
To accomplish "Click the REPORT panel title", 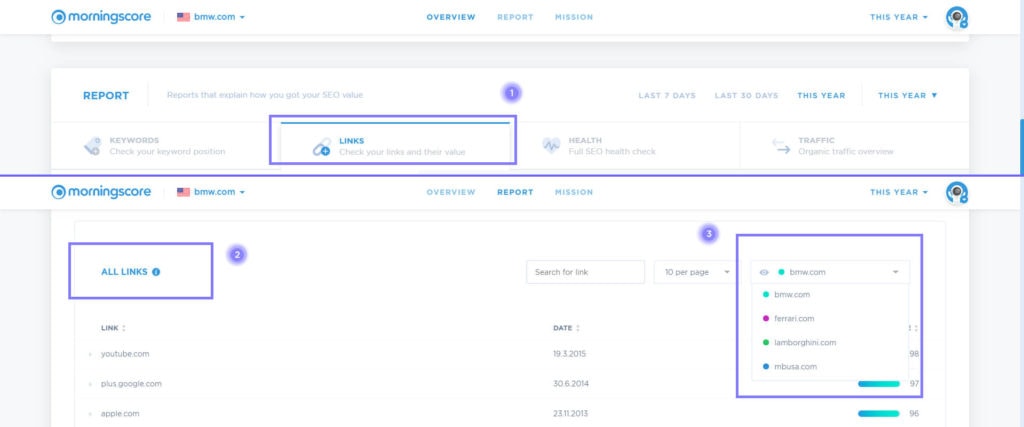I will [106, 96].
